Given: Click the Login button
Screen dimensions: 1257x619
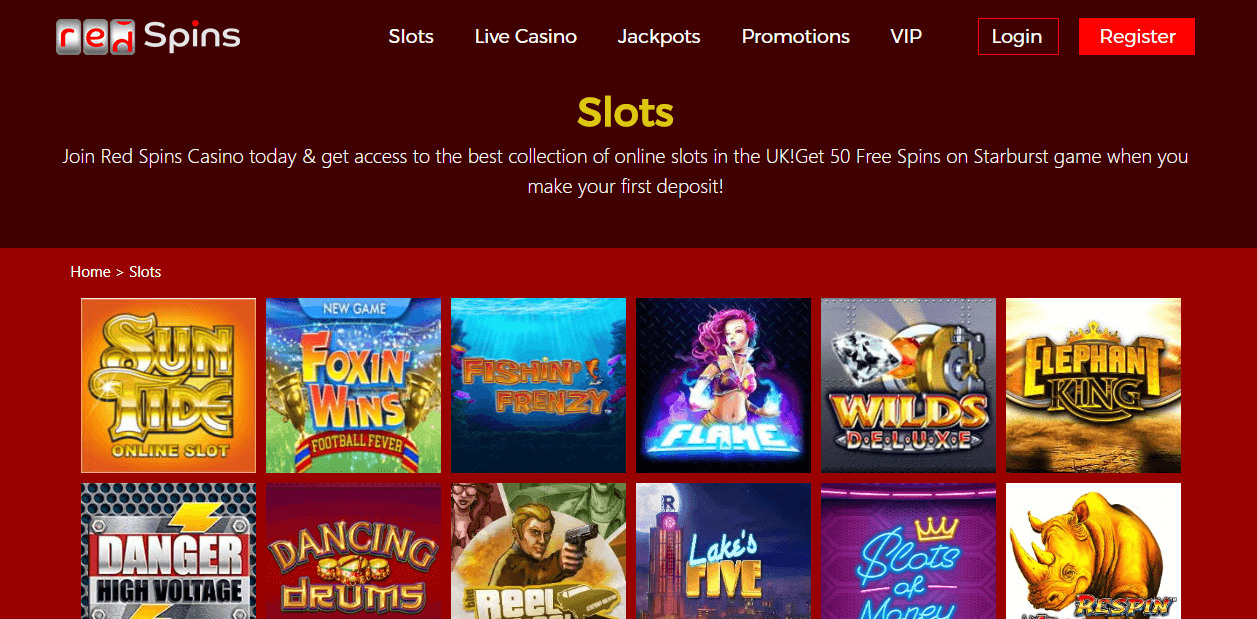Looking at the screenshot, I should pos(1018,37).
